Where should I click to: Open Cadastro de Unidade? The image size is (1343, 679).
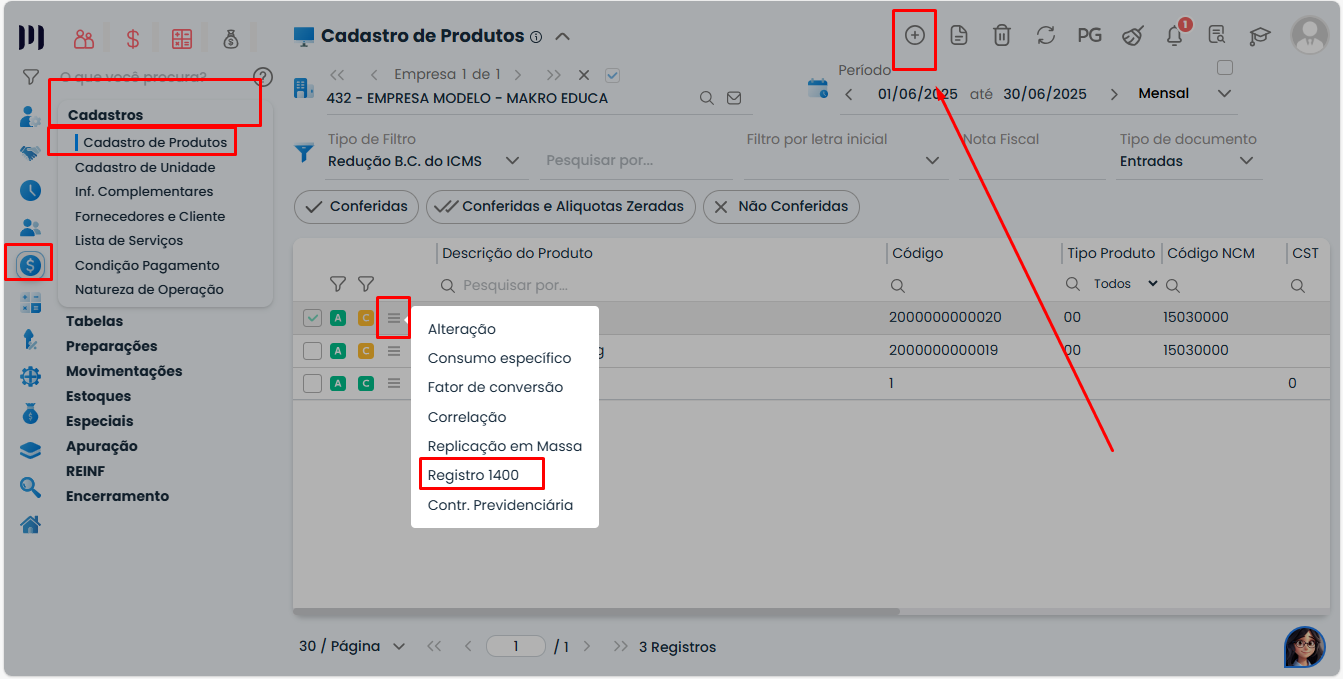(x=145, y=167)
